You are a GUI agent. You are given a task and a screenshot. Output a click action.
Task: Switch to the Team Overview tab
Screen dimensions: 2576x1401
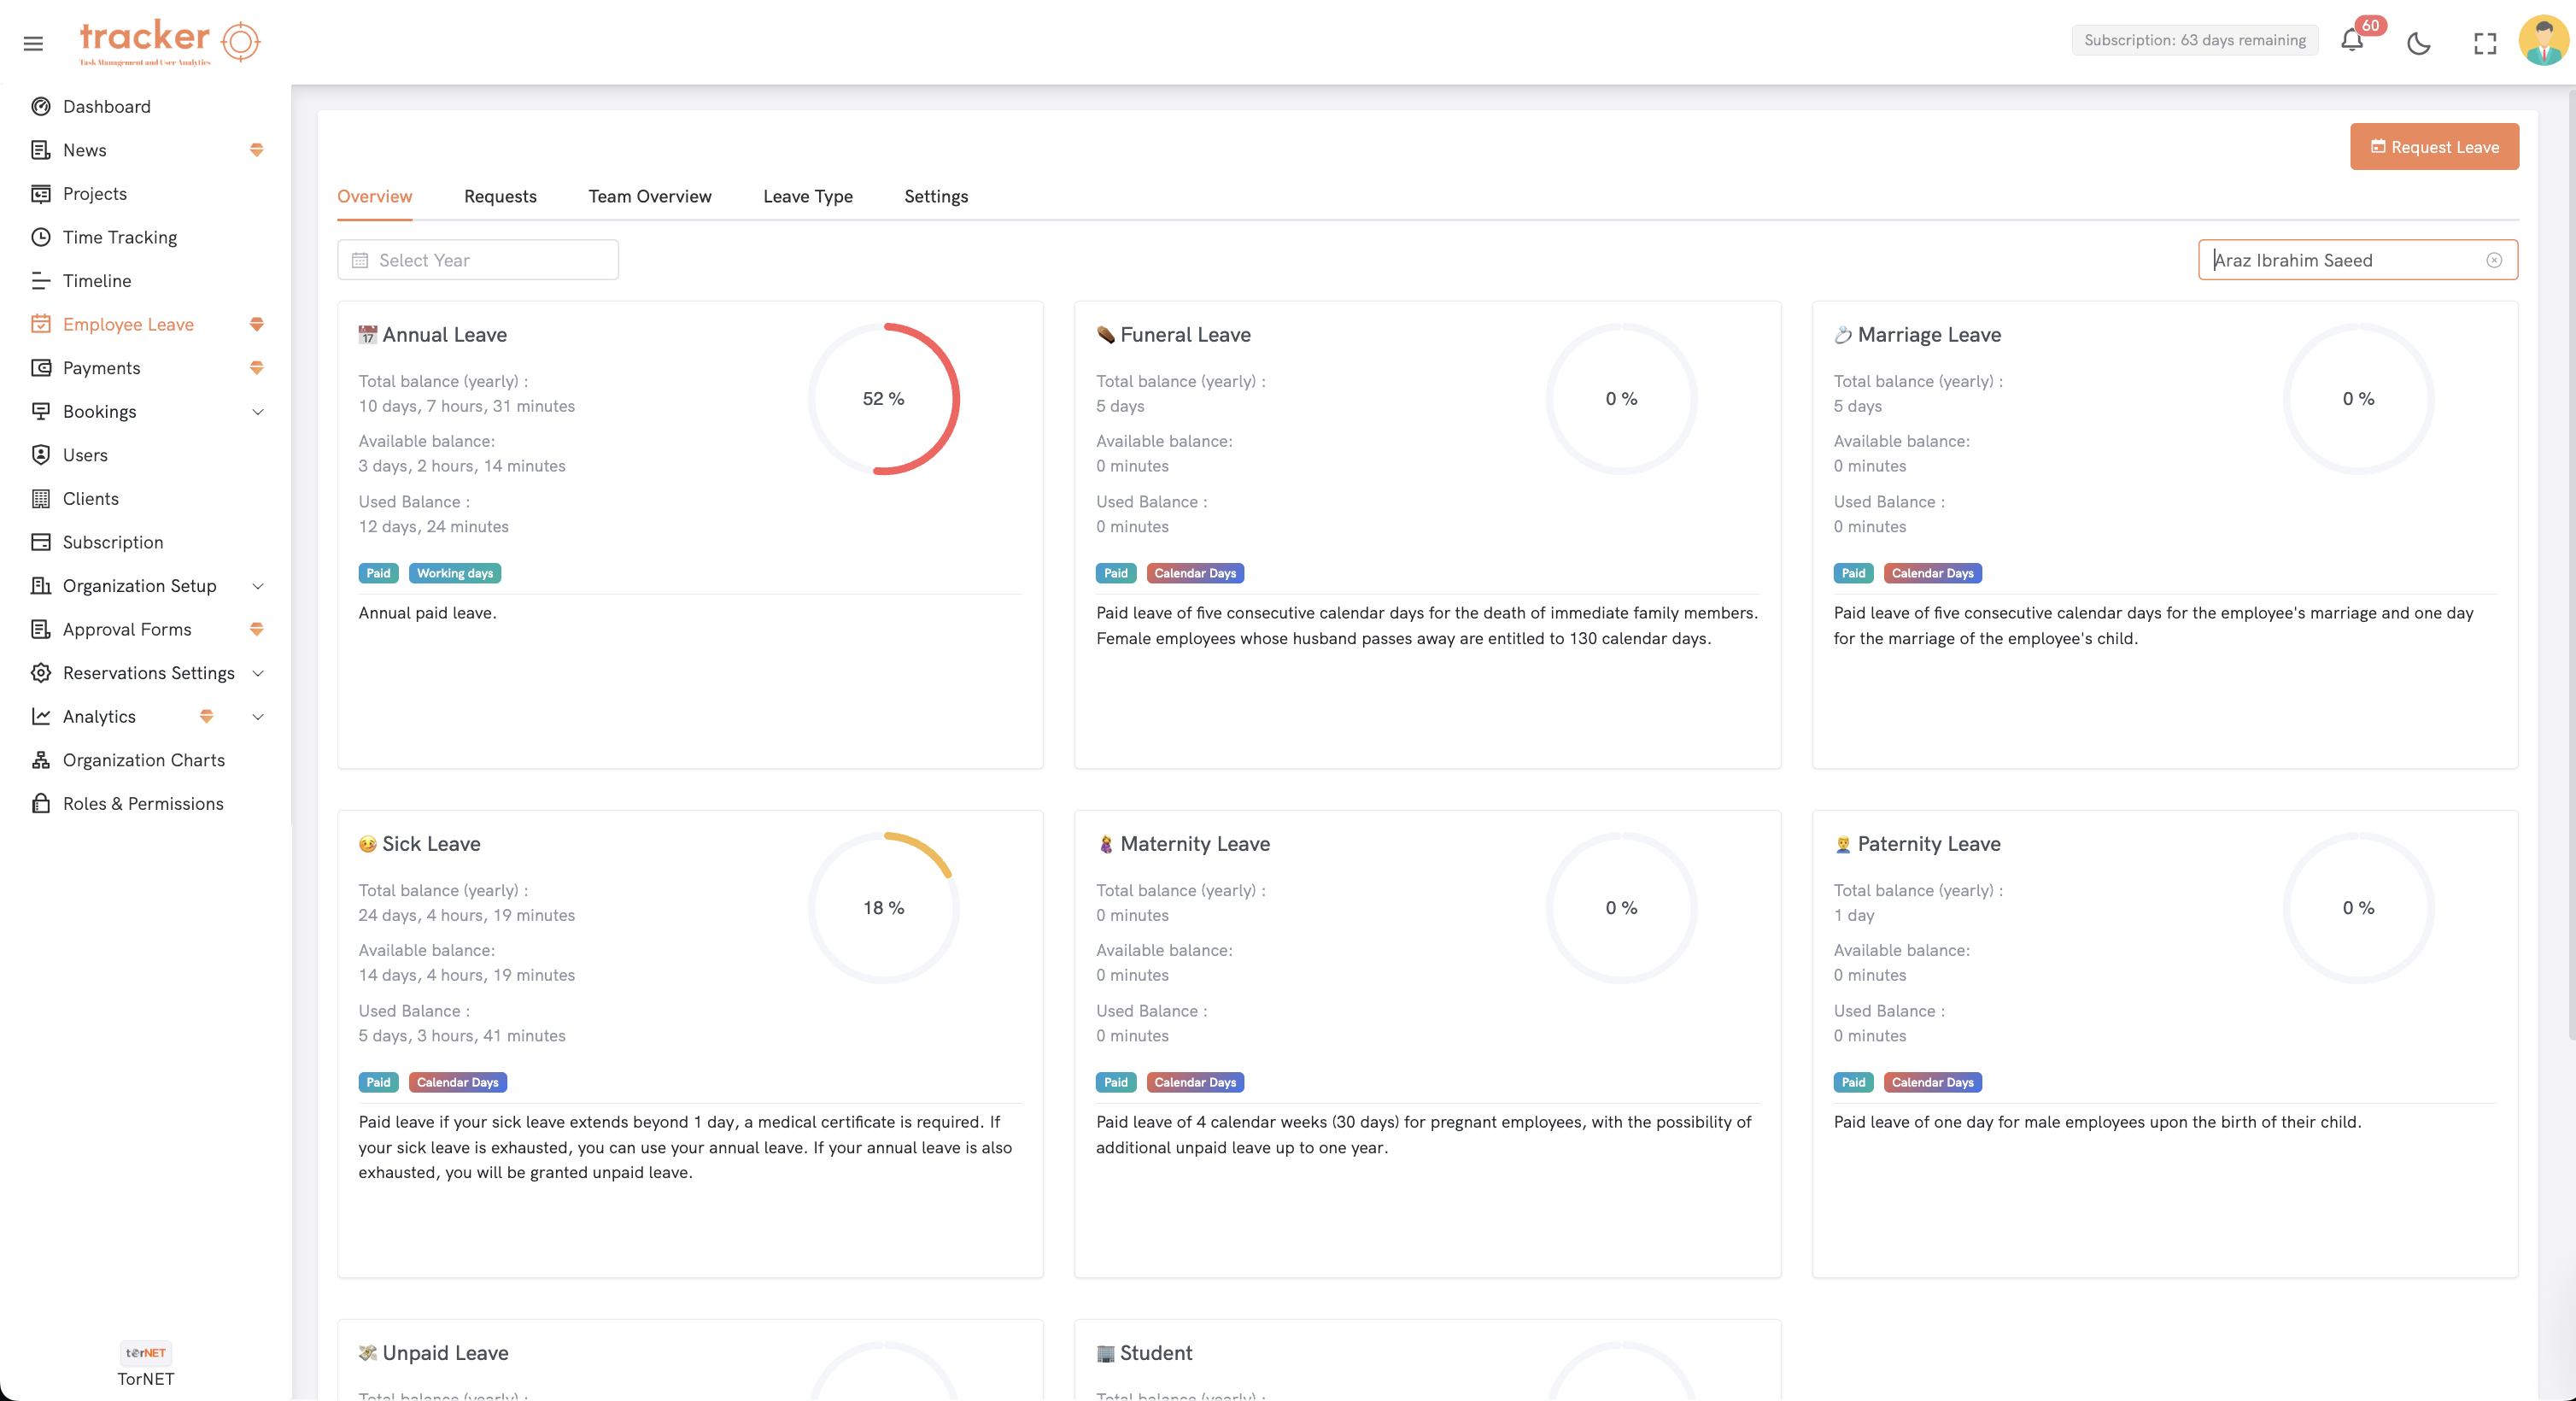click(x=649, y=196)
